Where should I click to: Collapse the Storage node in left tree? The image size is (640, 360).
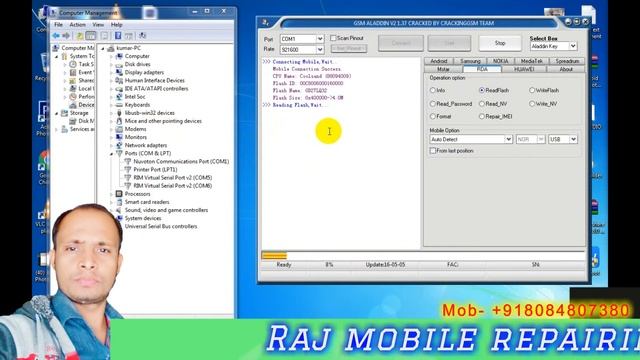click(x=57, y=113)
